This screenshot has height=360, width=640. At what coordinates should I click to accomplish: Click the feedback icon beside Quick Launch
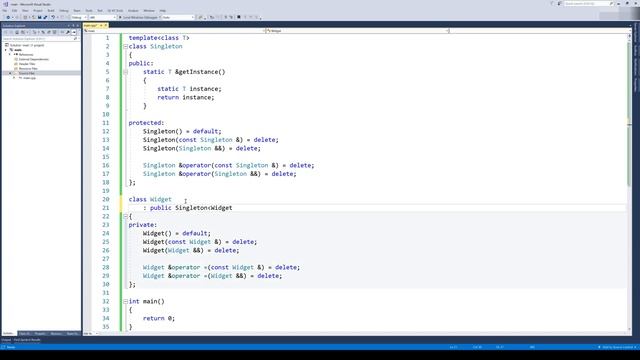coord(559,3)
